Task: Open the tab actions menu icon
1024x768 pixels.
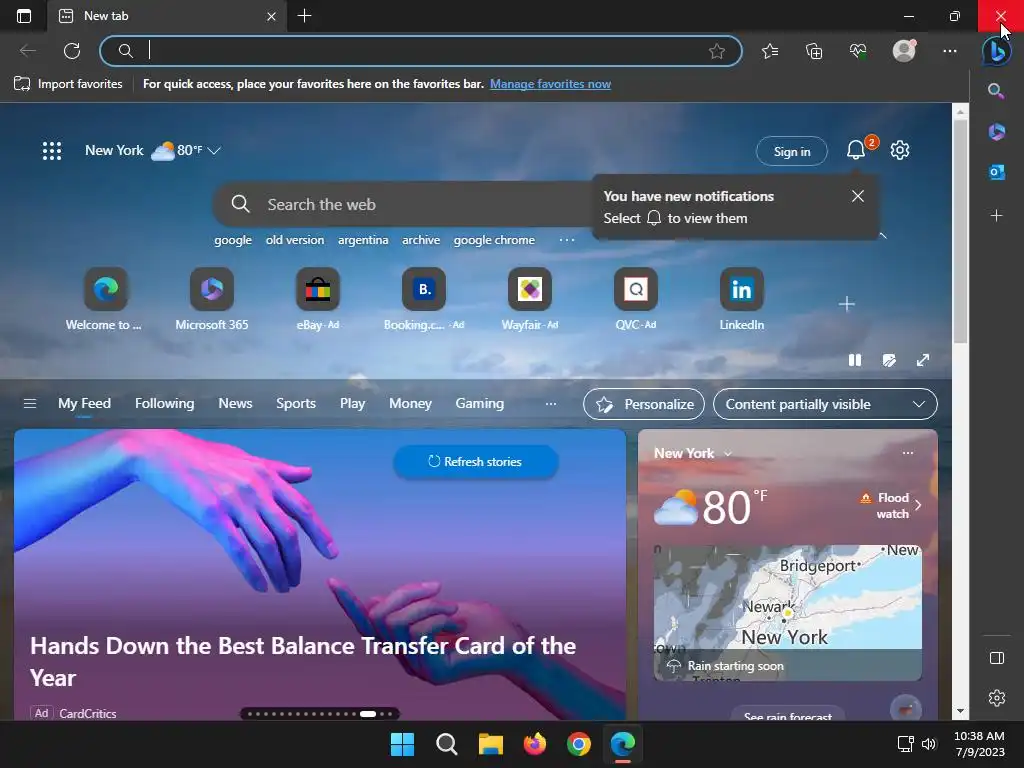Action: (24, 16)
